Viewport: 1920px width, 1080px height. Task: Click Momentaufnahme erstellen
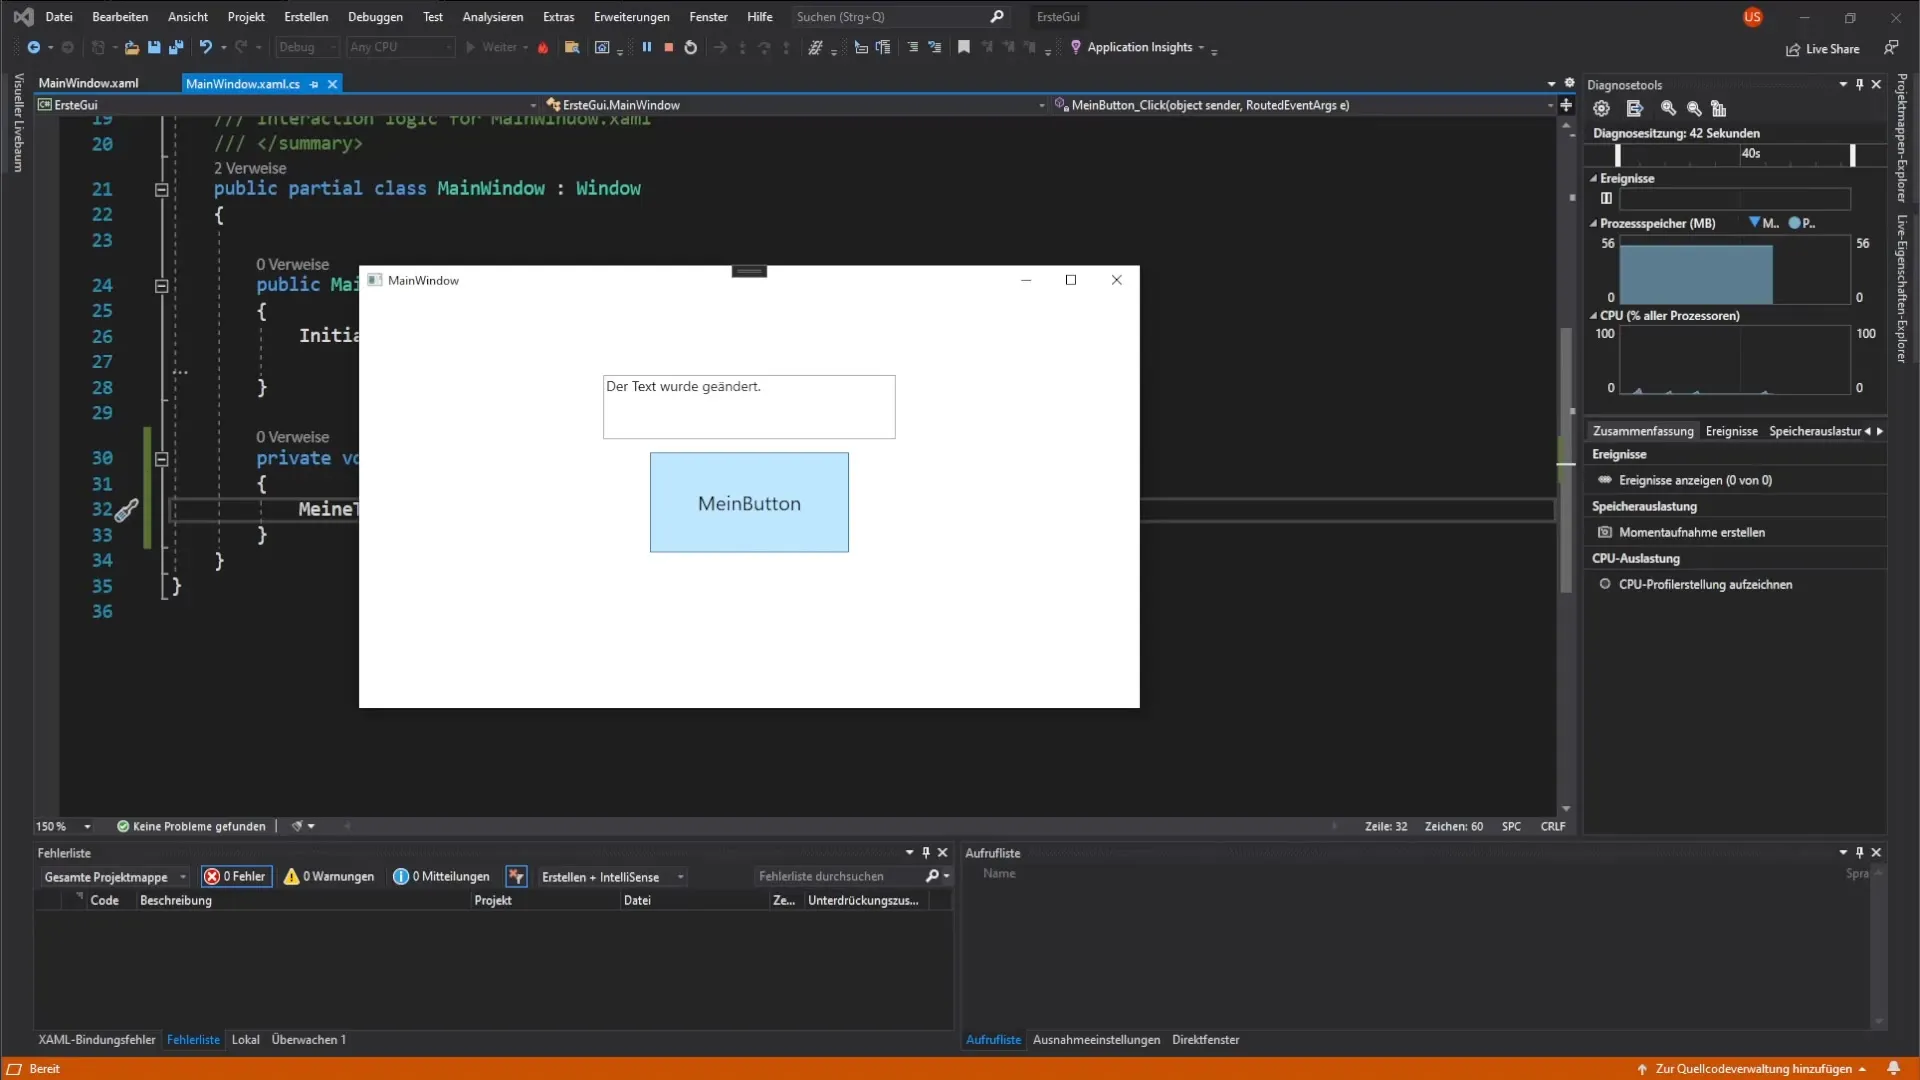click(x=1691, y=532)
